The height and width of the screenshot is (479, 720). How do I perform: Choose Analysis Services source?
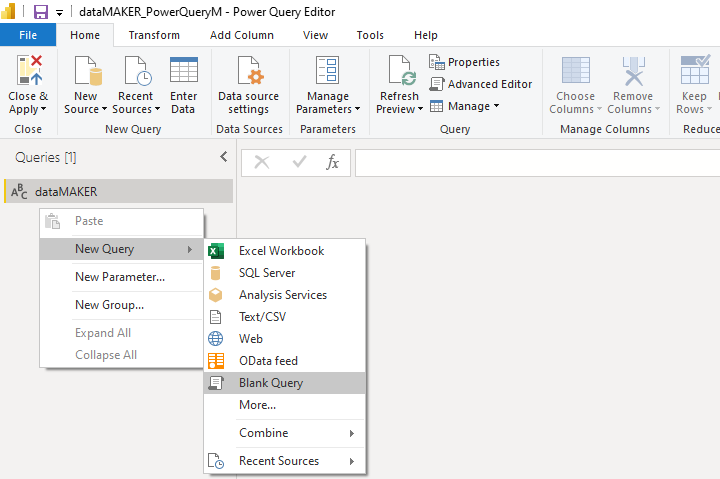coord(285,295)
